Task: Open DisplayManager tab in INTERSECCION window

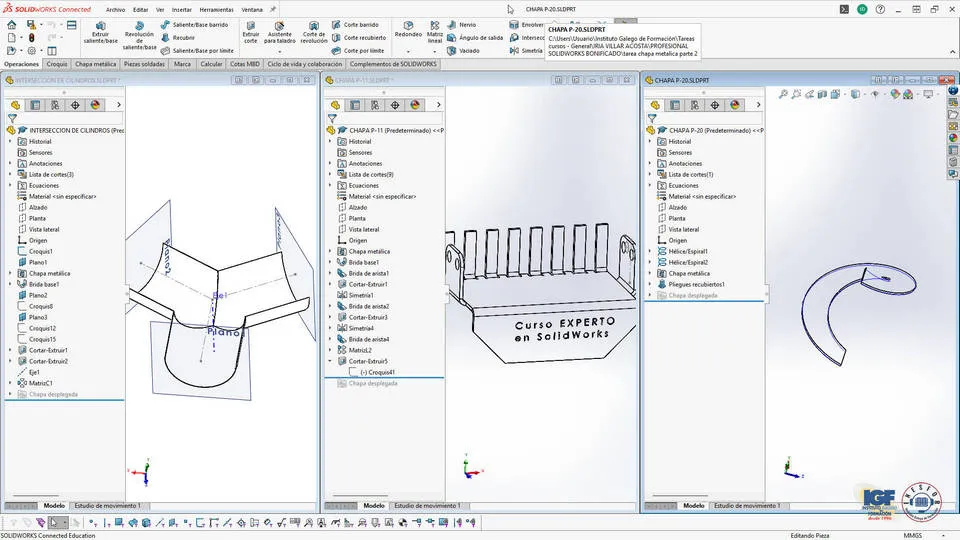Action: point(95,105)
